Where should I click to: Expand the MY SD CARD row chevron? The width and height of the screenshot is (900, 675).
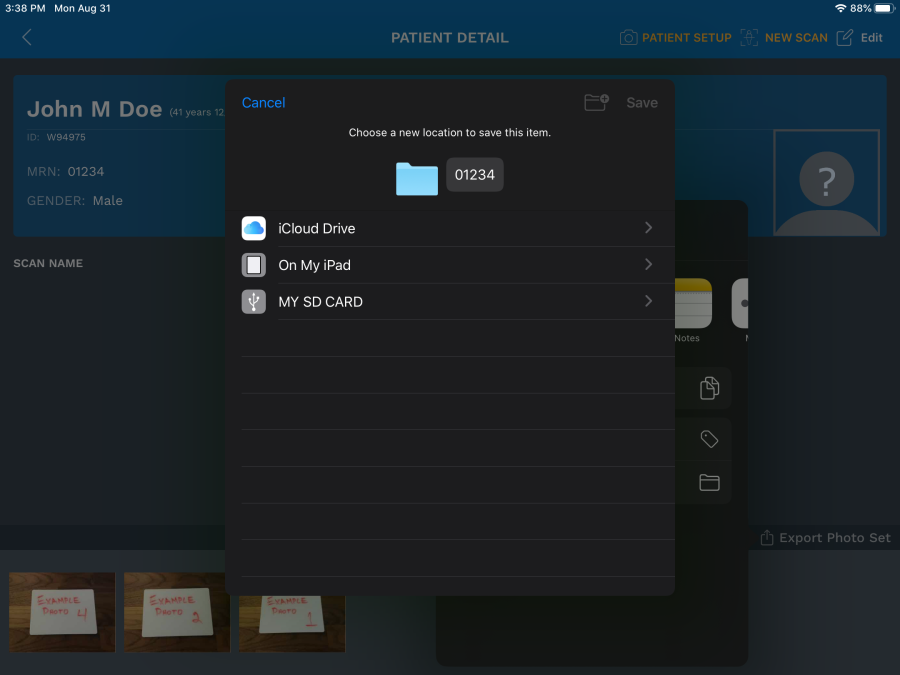click(x=648, y=302)
